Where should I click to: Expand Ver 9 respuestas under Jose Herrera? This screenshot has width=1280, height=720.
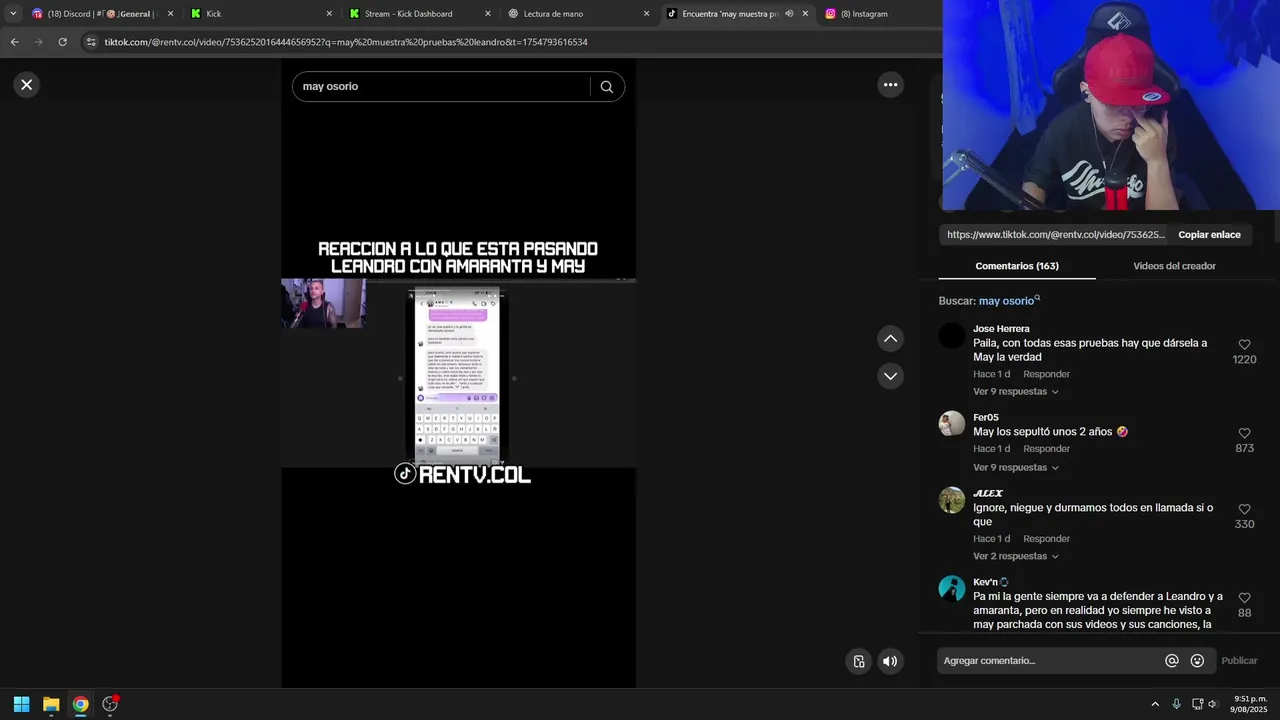[x=1015, y=392]
